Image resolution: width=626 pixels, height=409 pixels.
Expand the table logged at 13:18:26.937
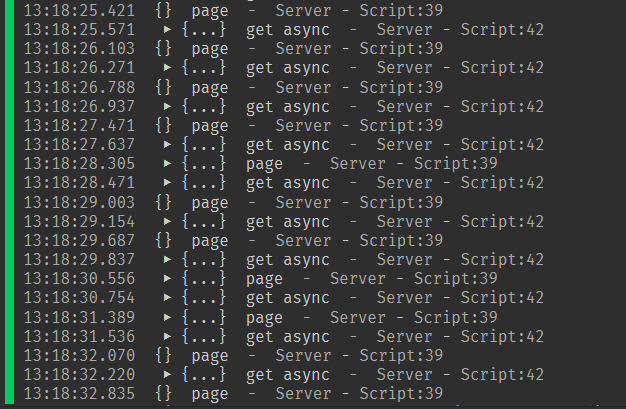167,107
